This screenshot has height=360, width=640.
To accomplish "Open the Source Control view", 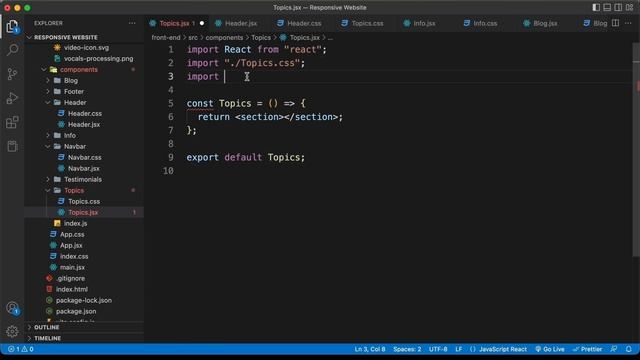I will click(x=12, y=74).
